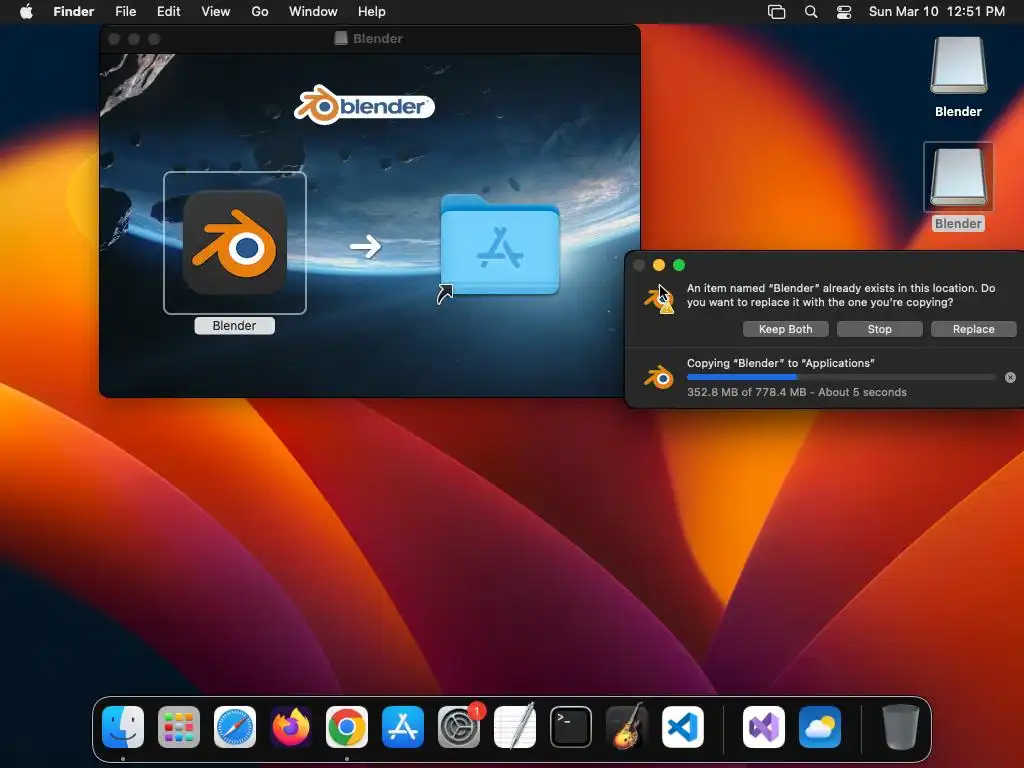1024x768 pixels.
Task: Click the 'Copying "Blender" to "Applications"' text
Action: pyautogui.click(x=780, y=363)
